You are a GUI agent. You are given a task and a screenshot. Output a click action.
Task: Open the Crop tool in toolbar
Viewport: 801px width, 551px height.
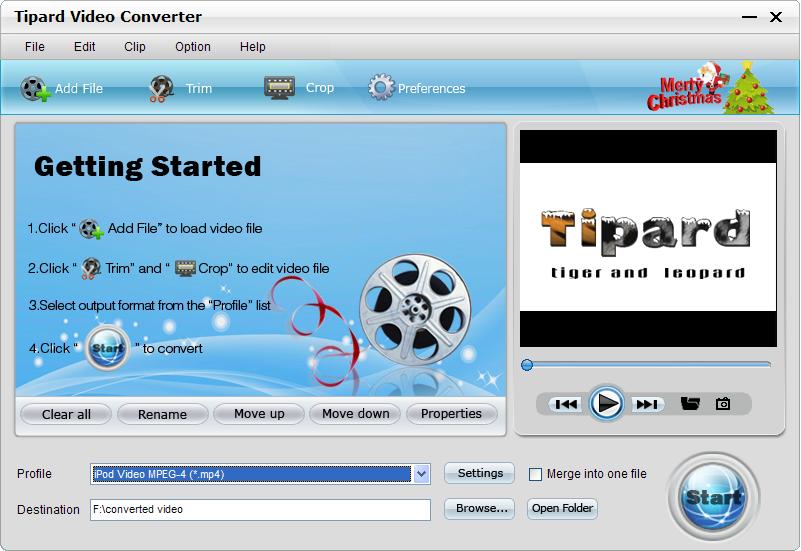(299, 88)
